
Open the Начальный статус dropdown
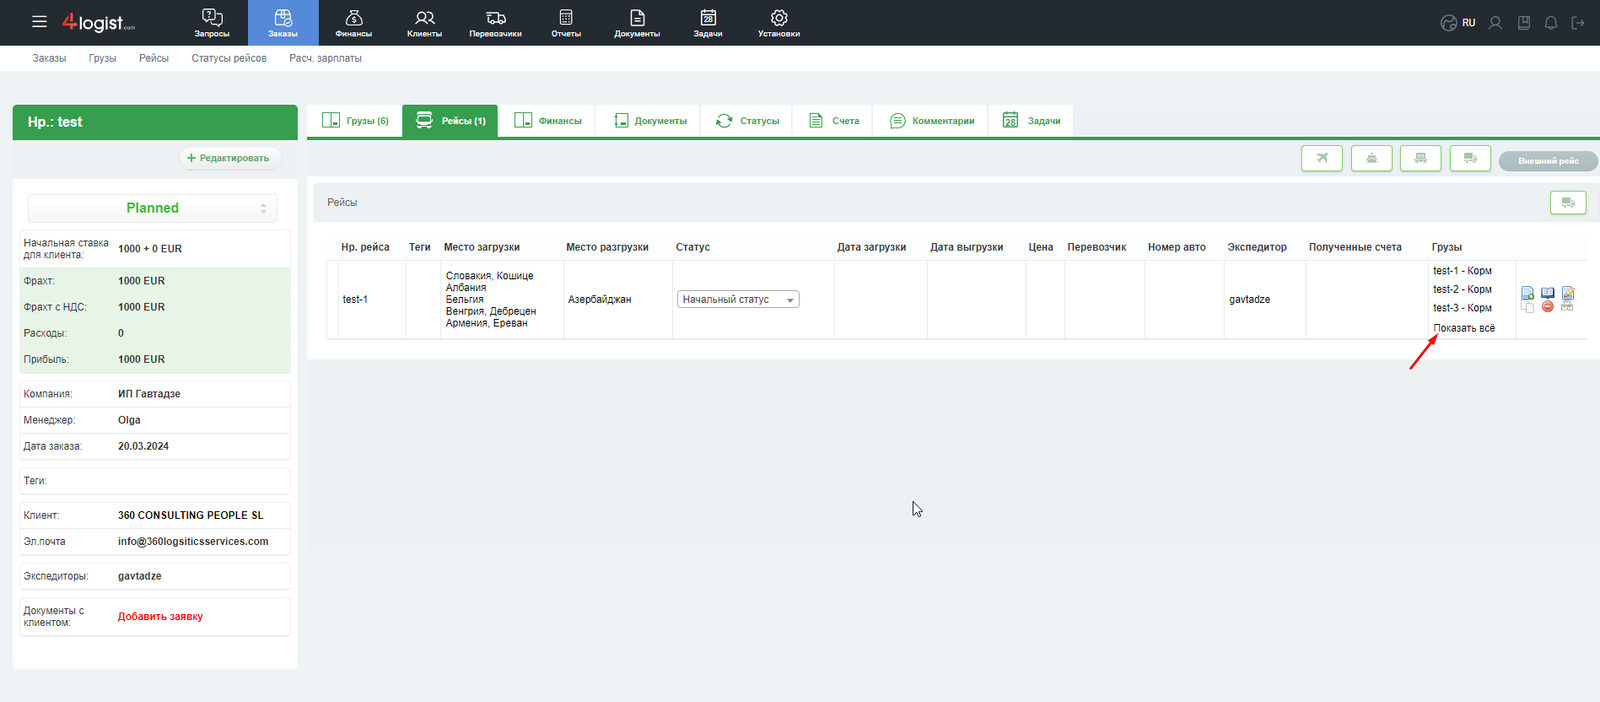(x=738, y=299)
